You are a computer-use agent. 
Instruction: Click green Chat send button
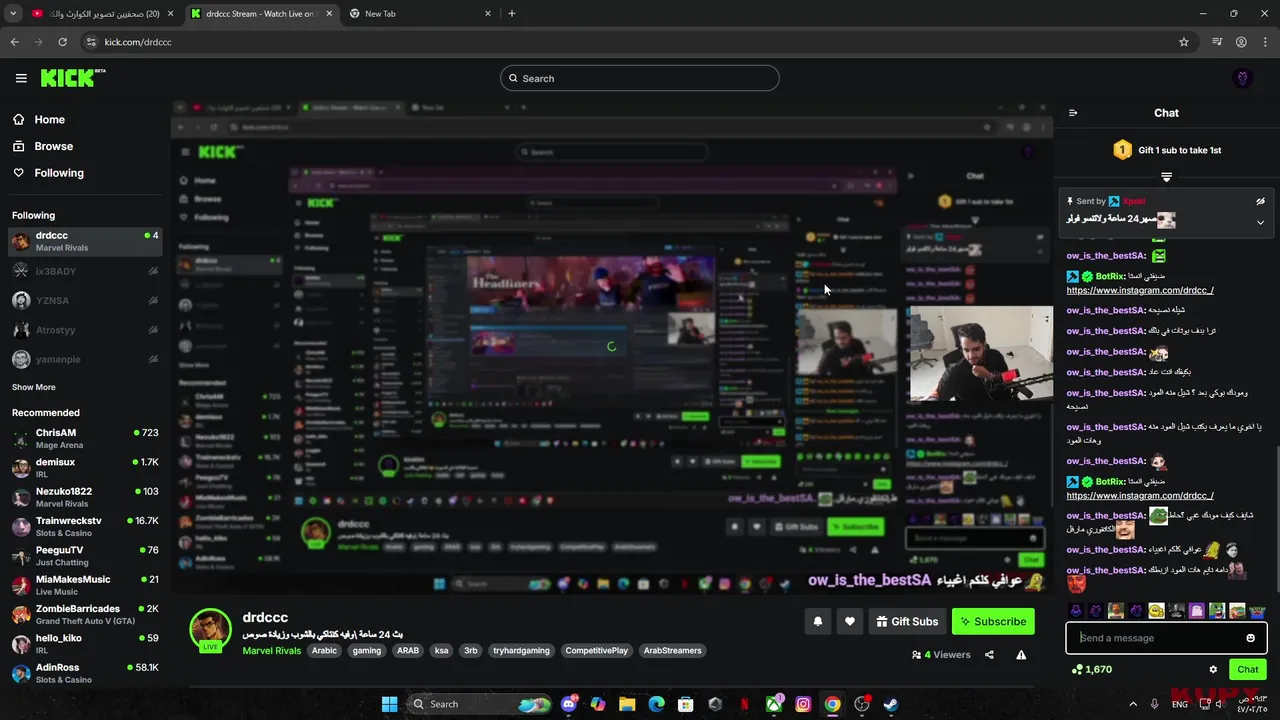pos(1248,670)
